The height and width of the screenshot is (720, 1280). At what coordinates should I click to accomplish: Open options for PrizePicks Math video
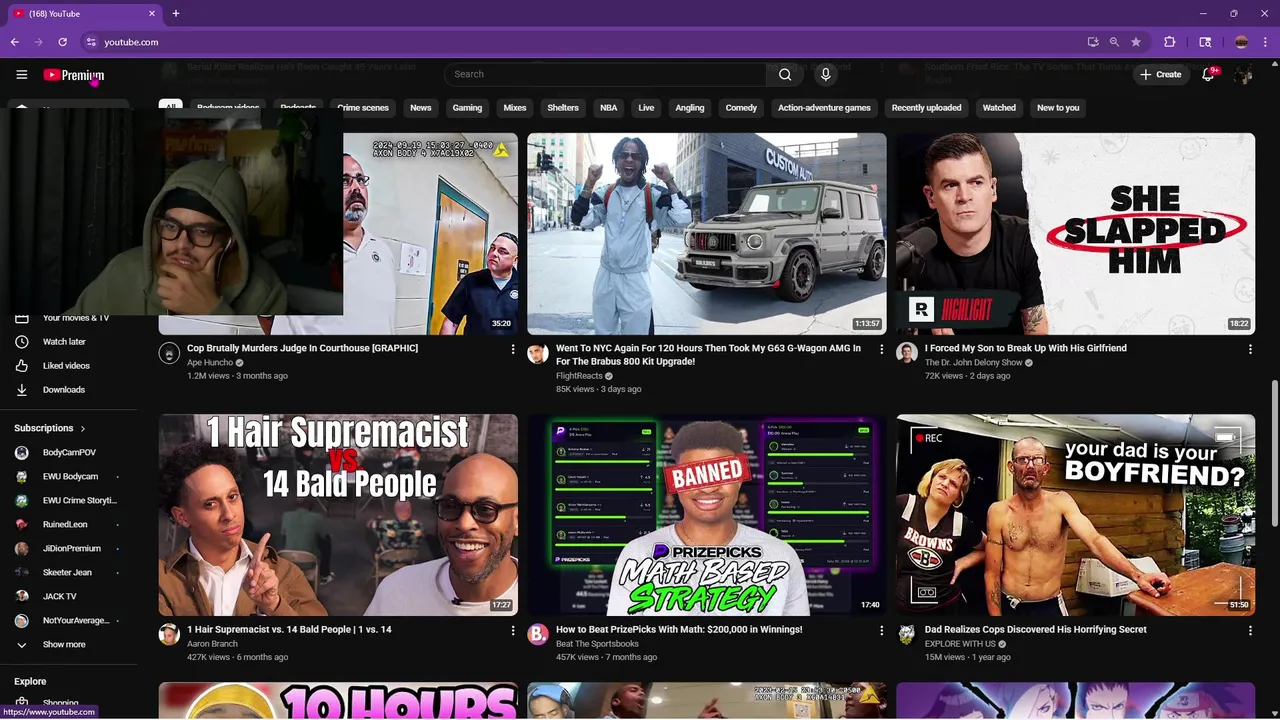881,631
